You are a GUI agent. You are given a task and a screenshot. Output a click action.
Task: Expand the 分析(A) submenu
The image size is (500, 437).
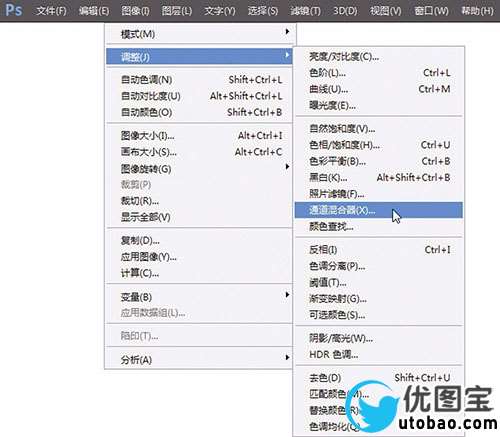point(200,359)
